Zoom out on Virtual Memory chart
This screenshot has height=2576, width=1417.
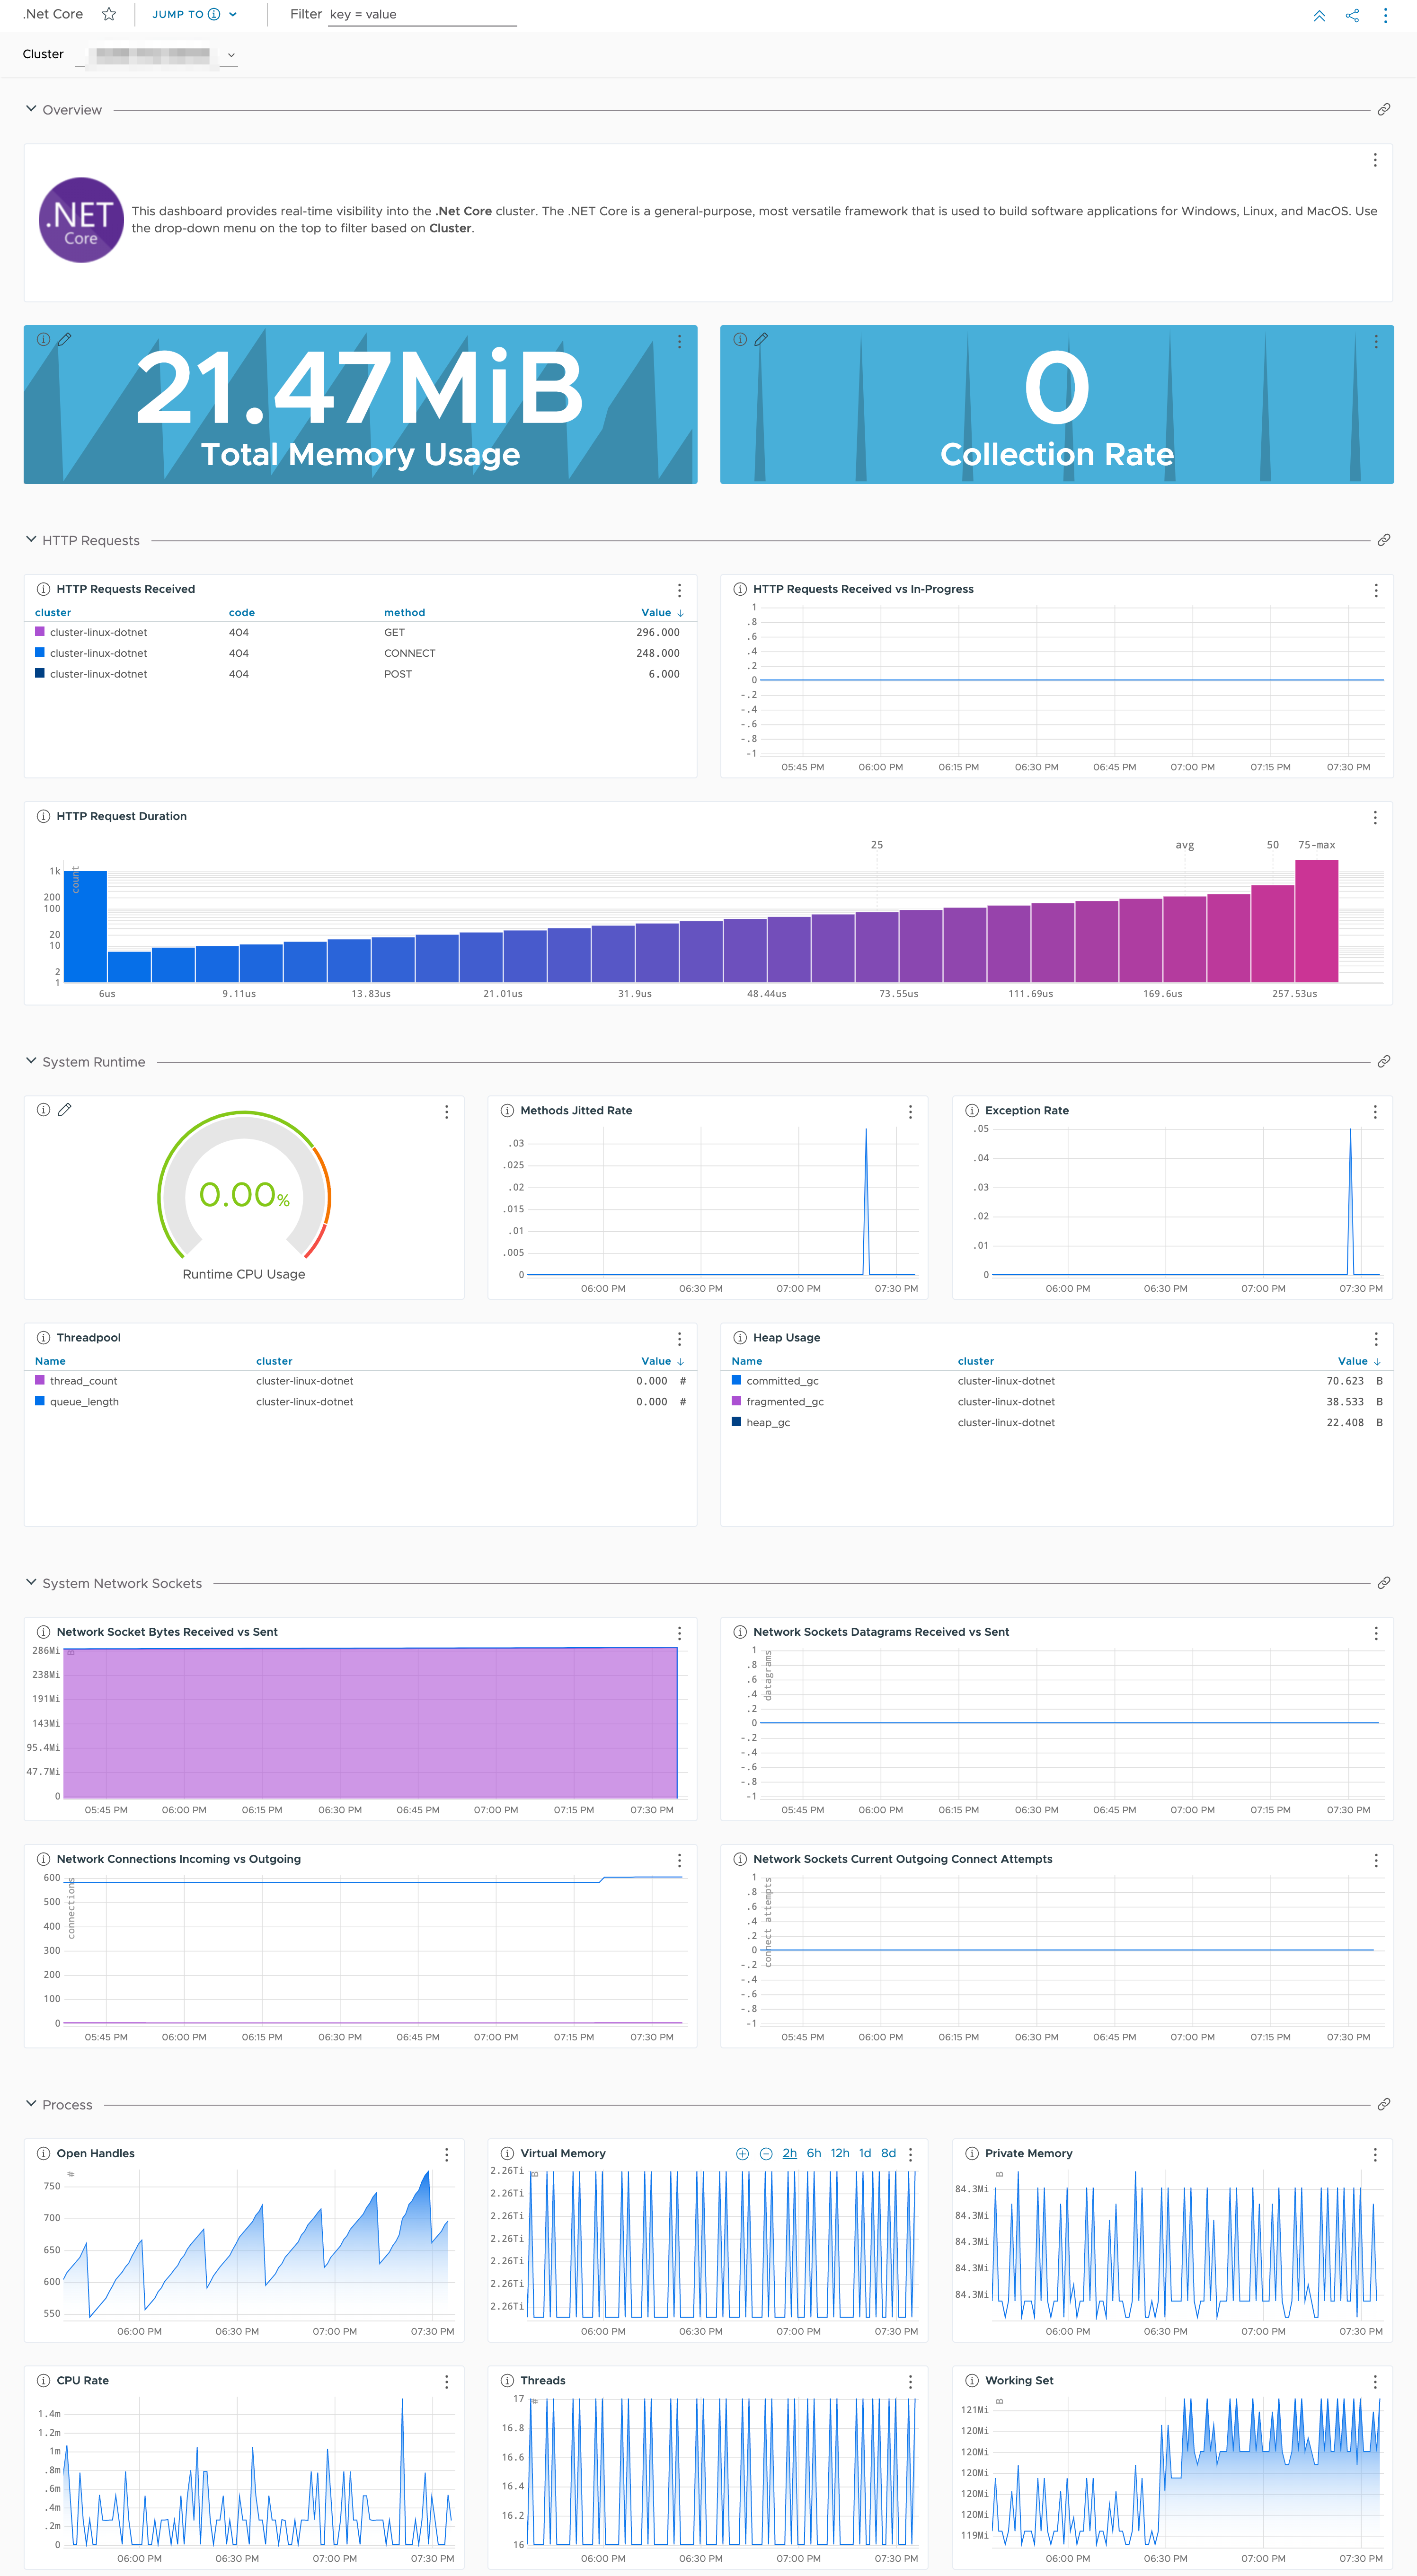point(766,2153)
